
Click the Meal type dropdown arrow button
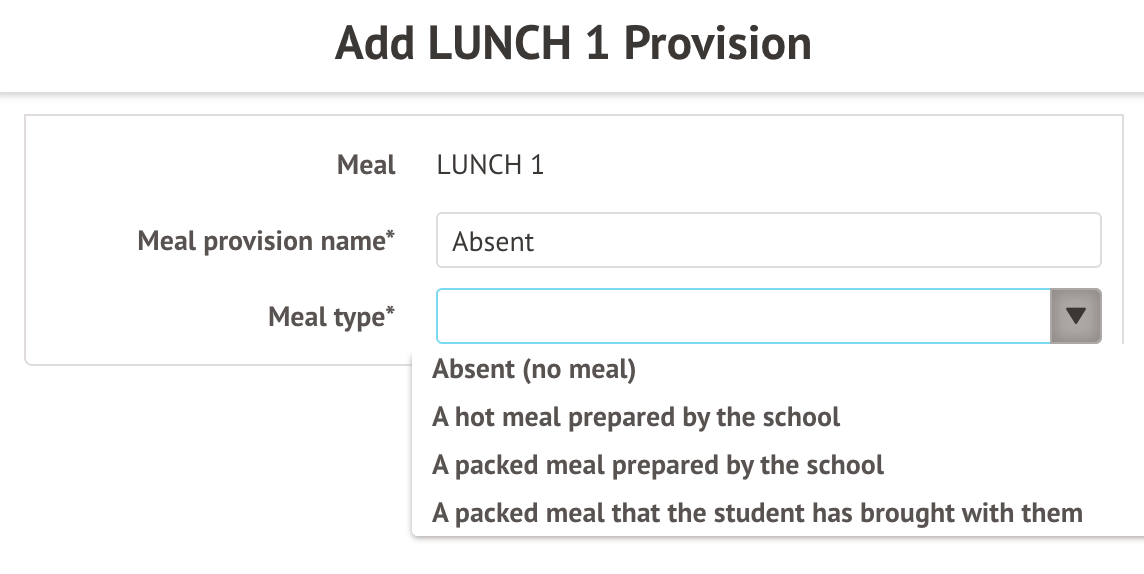coord(1076,316)
